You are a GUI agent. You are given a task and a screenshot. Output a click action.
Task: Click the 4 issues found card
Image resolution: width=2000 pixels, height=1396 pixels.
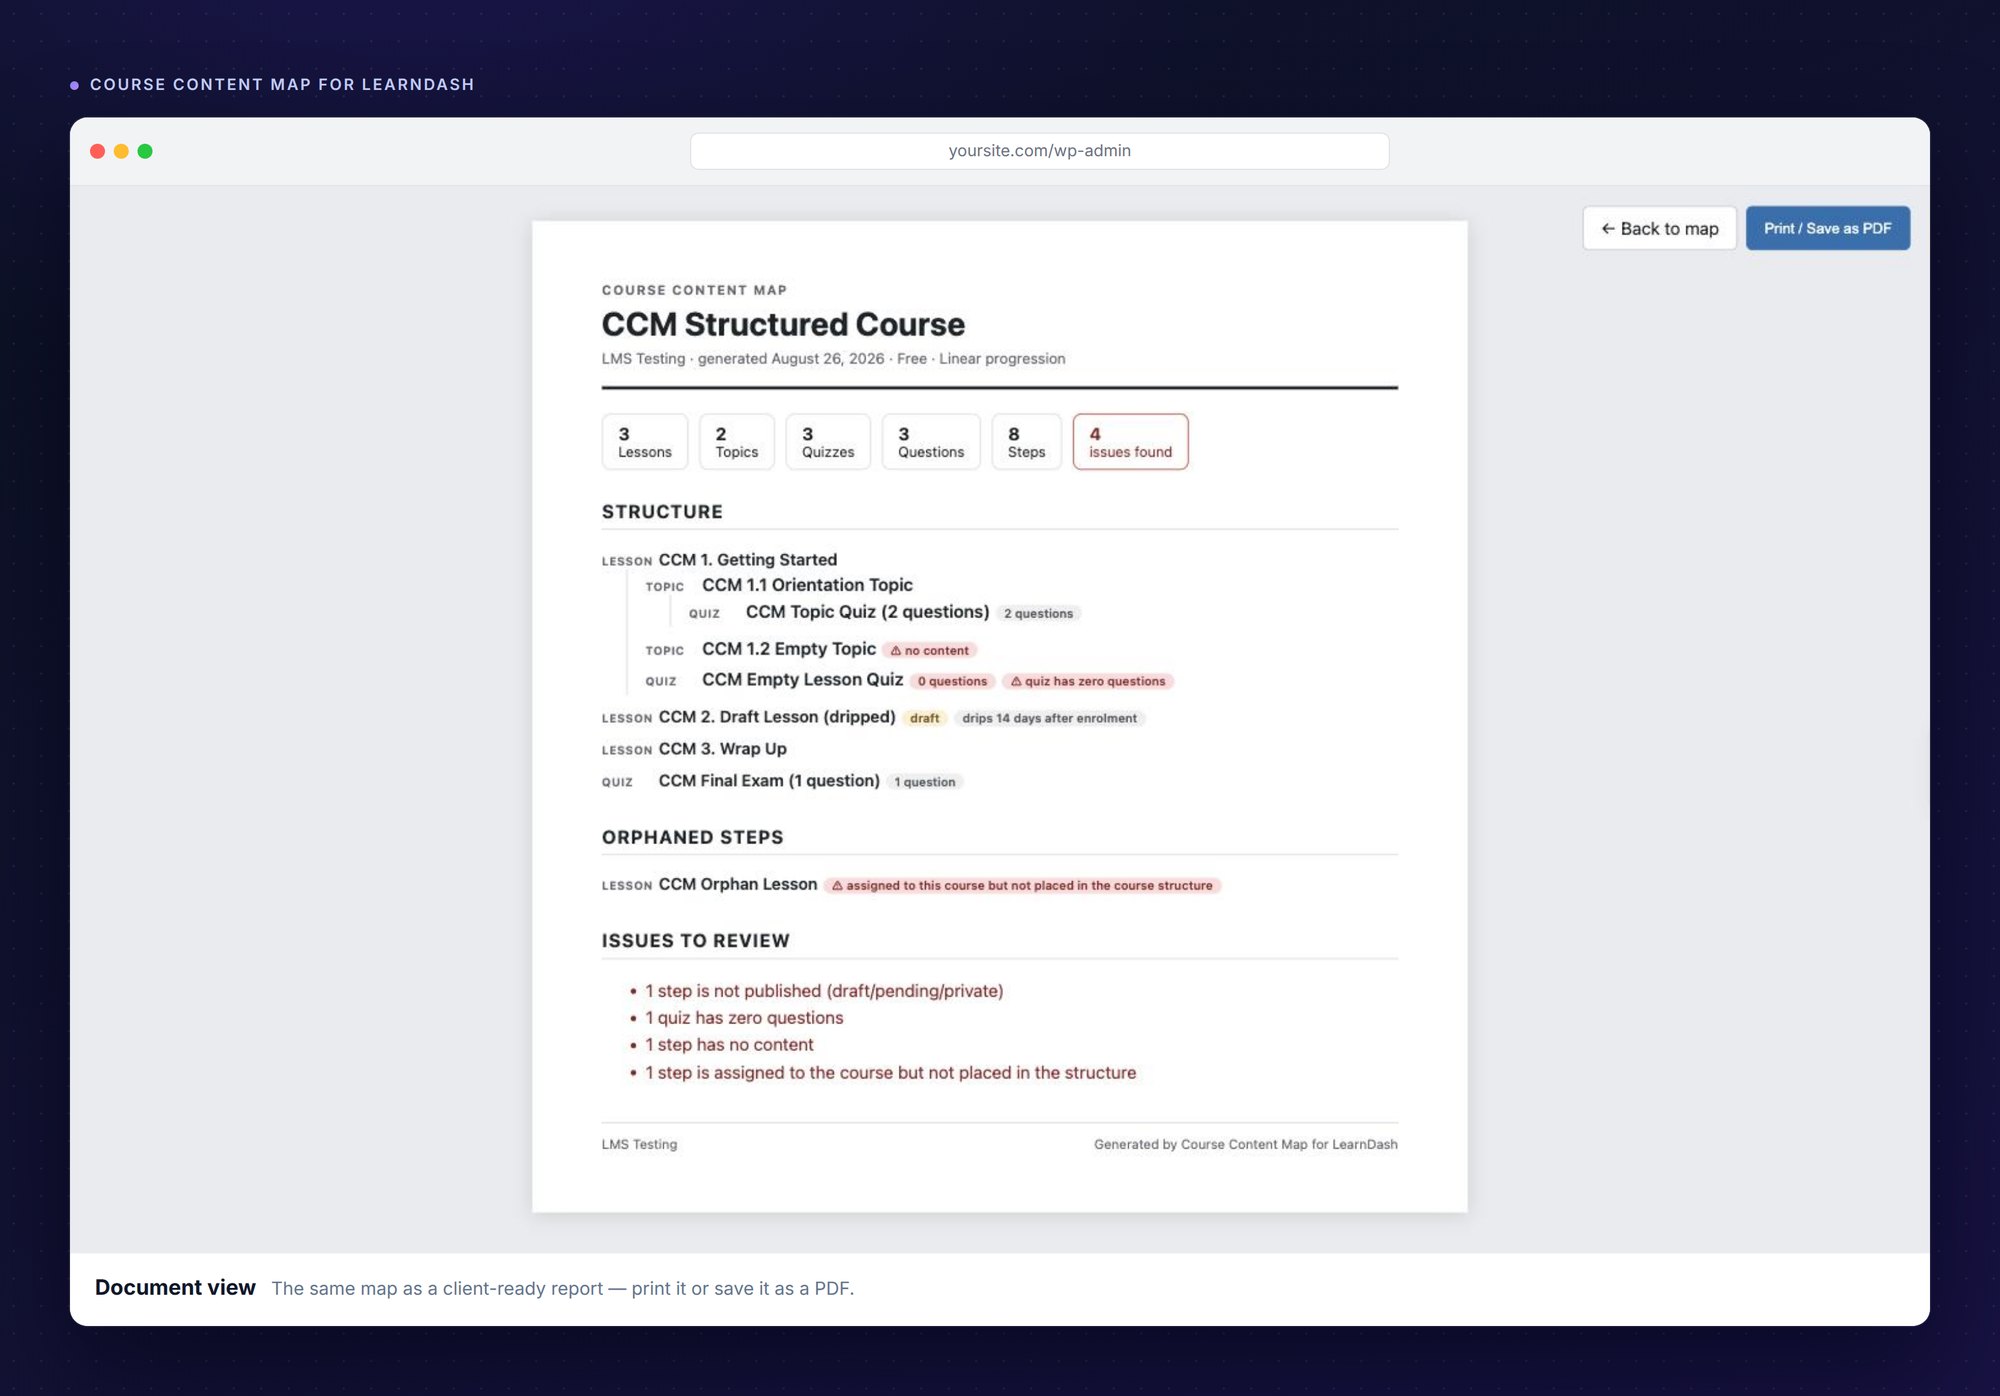pyautogui.click(x=1130, y=441)
